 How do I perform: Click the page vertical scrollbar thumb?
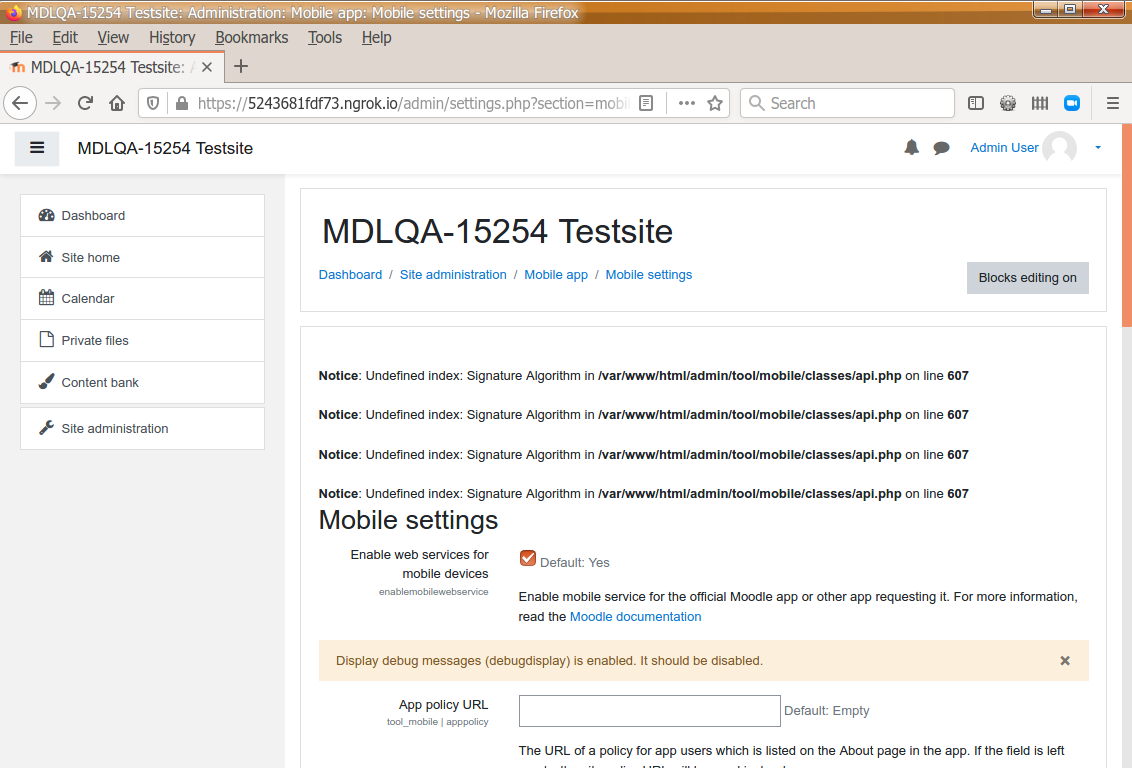pyautogui.click(x=1126, y=226)
